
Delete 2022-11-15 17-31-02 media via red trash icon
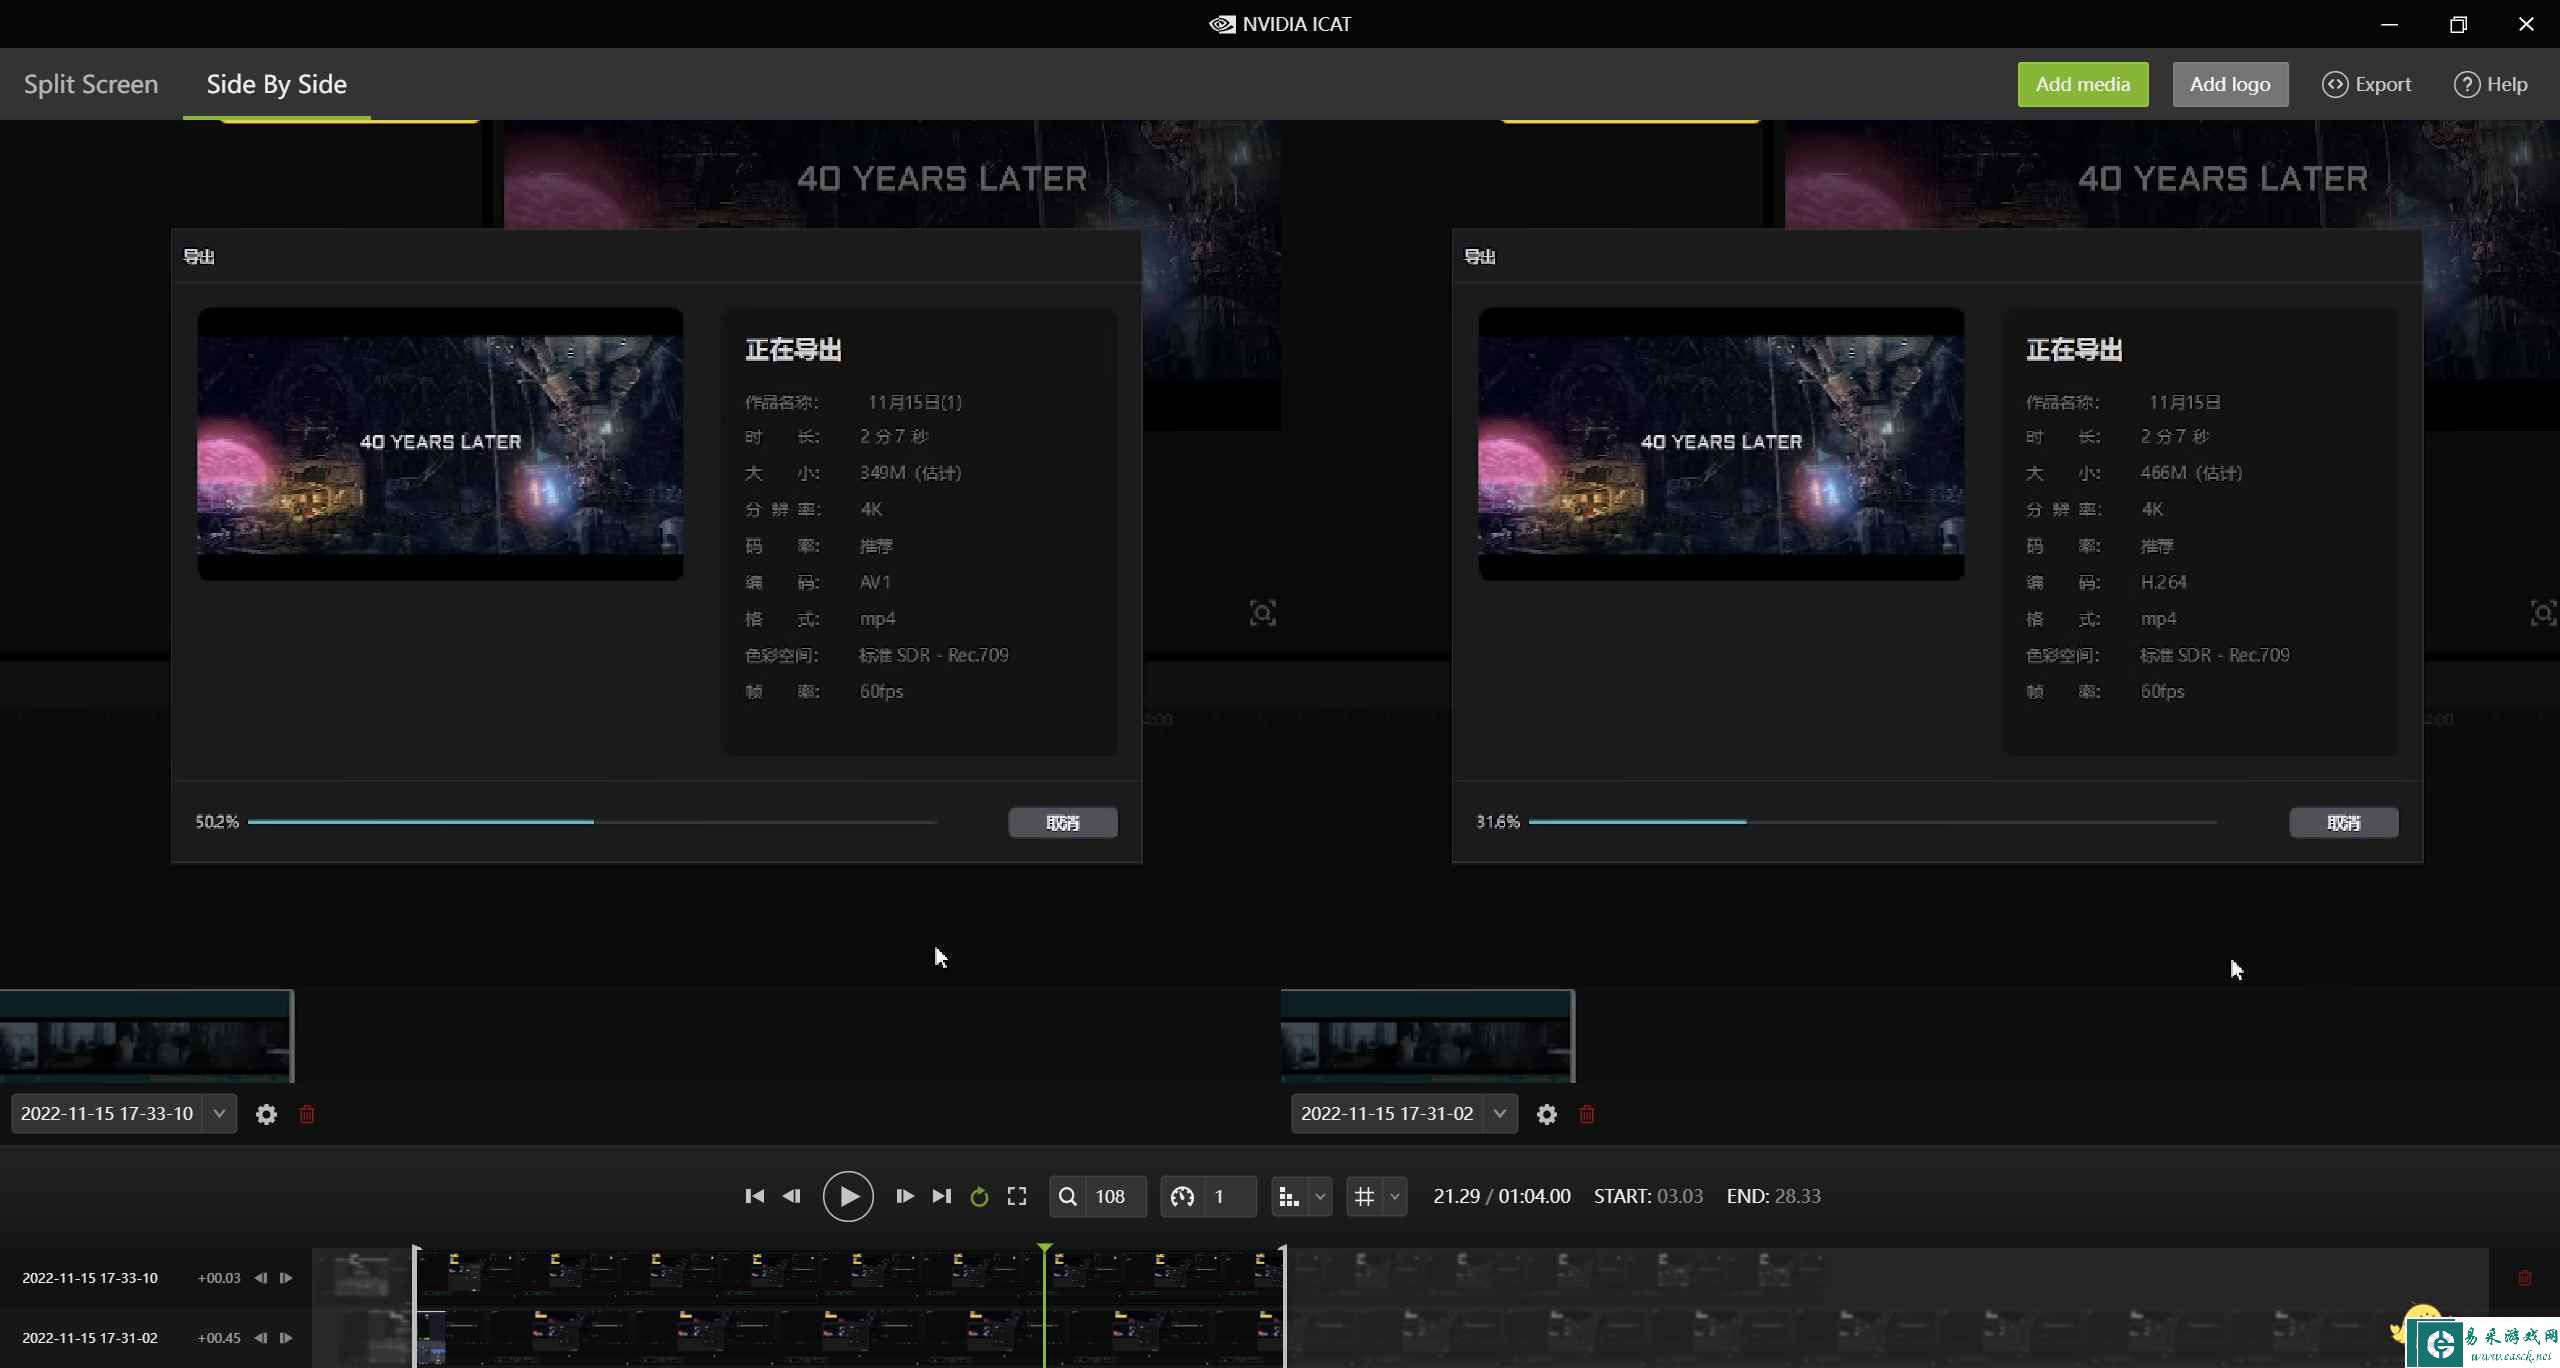click(x=1587, y=1114)
